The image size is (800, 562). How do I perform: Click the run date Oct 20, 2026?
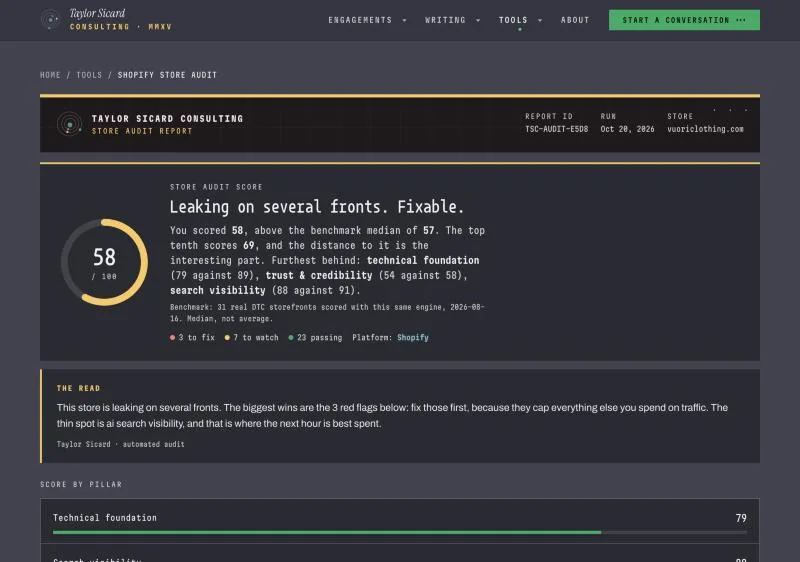click(x=627, y=129)
